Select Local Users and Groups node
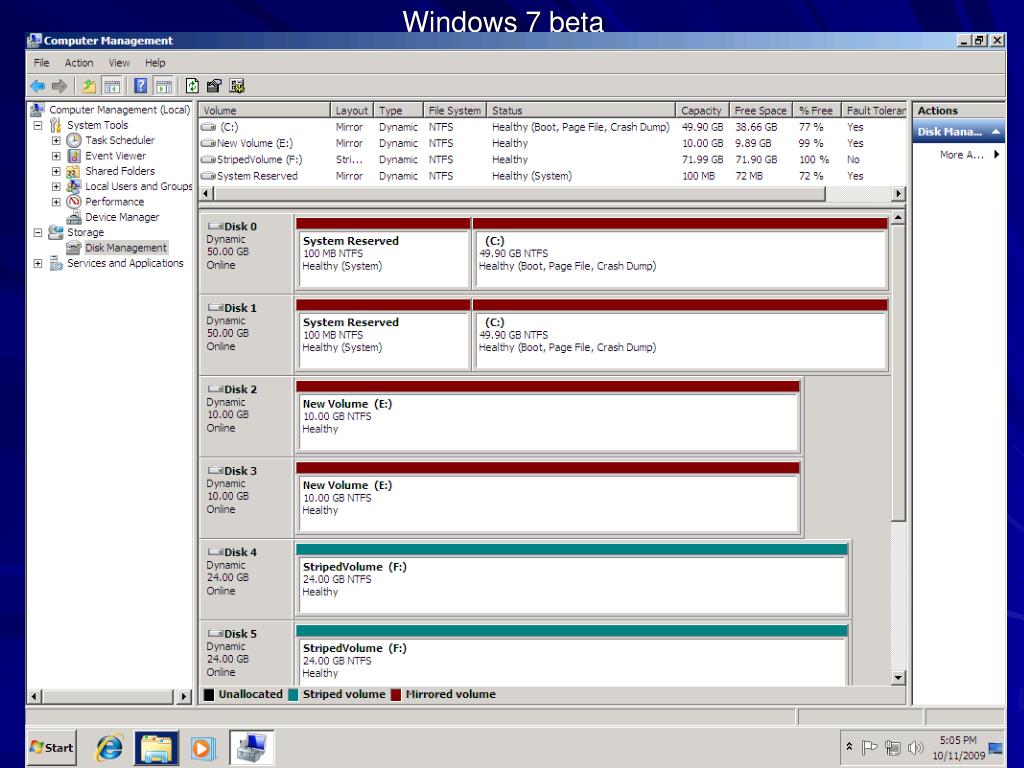The width and height of the screenshot is (1024, 768). [138, 186]
